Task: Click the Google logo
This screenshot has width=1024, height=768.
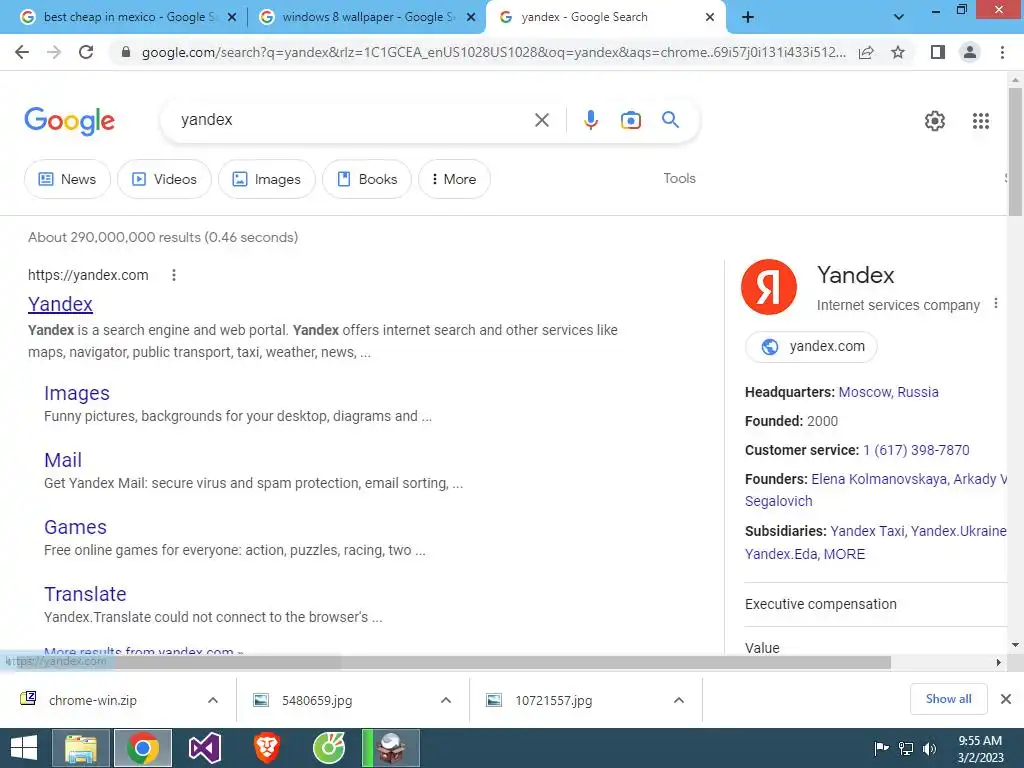Action: [69, 121]
